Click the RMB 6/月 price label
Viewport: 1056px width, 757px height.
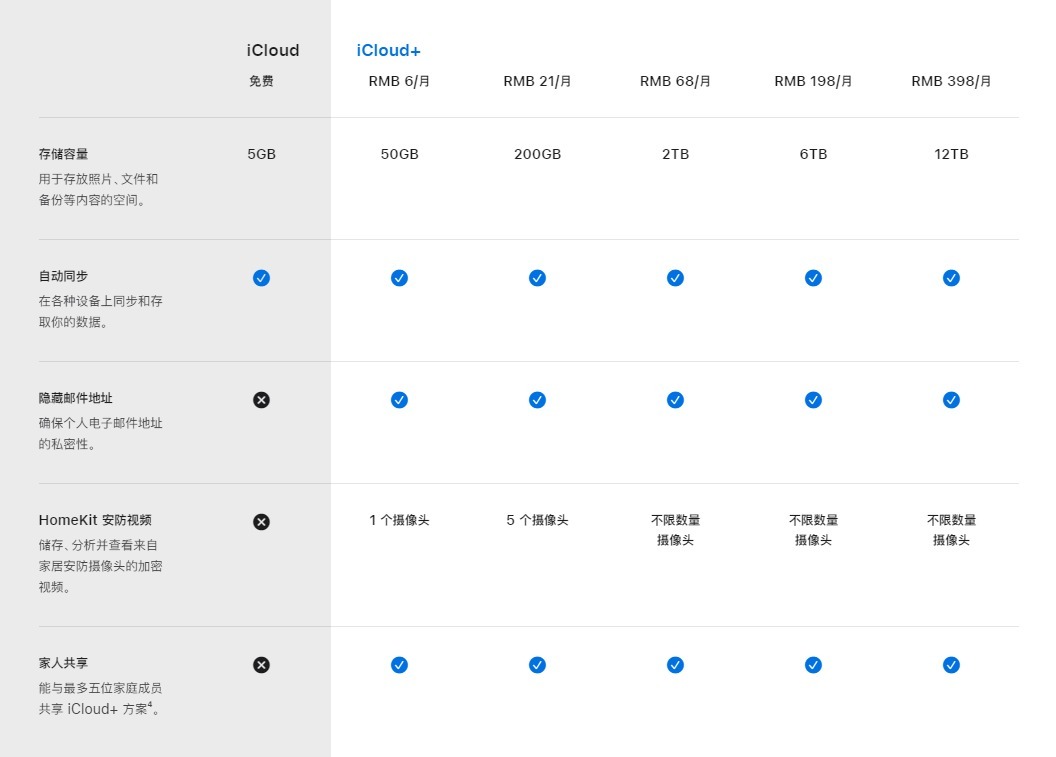point(399,82)
